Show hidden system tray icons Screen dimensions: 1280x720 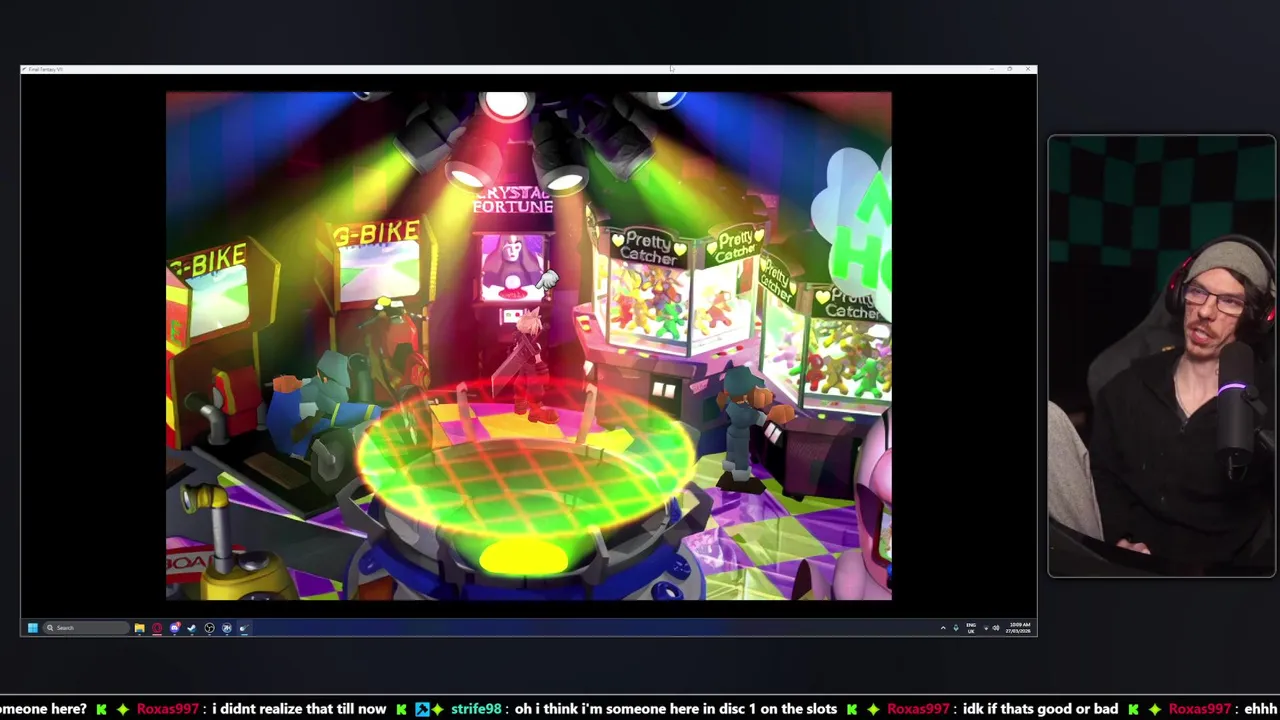pyautogui.click(x=943, y=628)
